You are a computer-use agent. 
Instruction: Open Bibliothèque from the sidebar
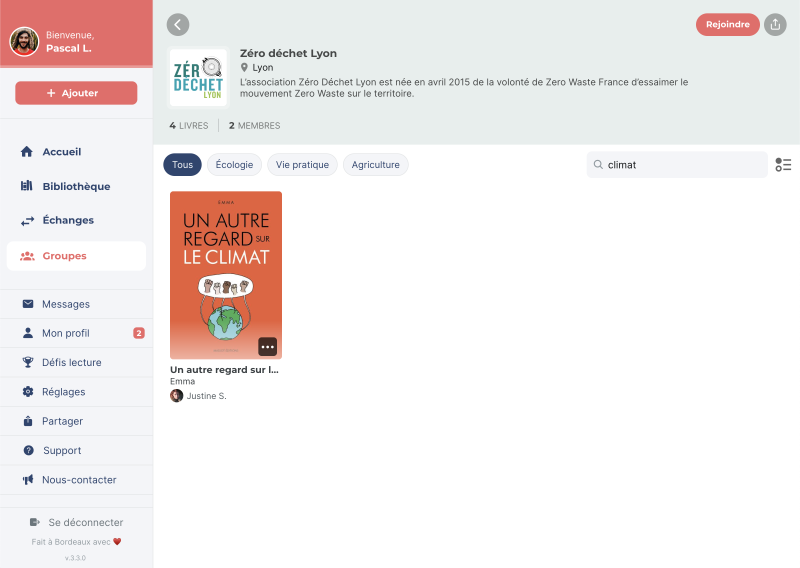(x=76, y=186)
